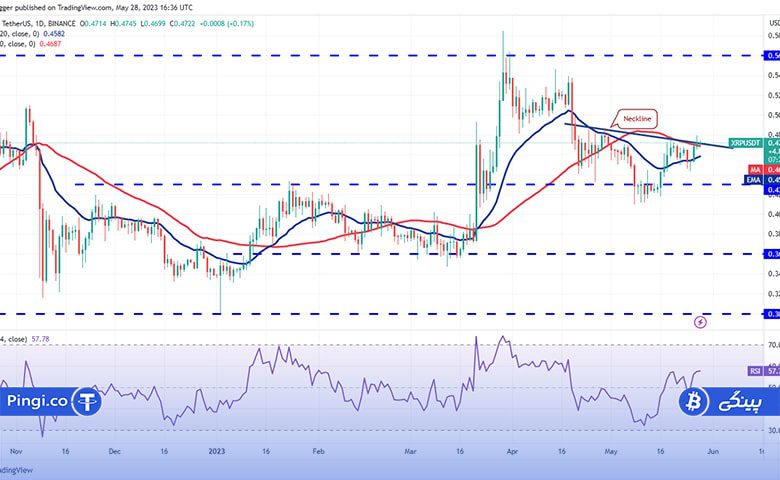The height and width of the screenshot is (480, 780).
Task: Click the close value C0.4722
Action: [182, 23]
